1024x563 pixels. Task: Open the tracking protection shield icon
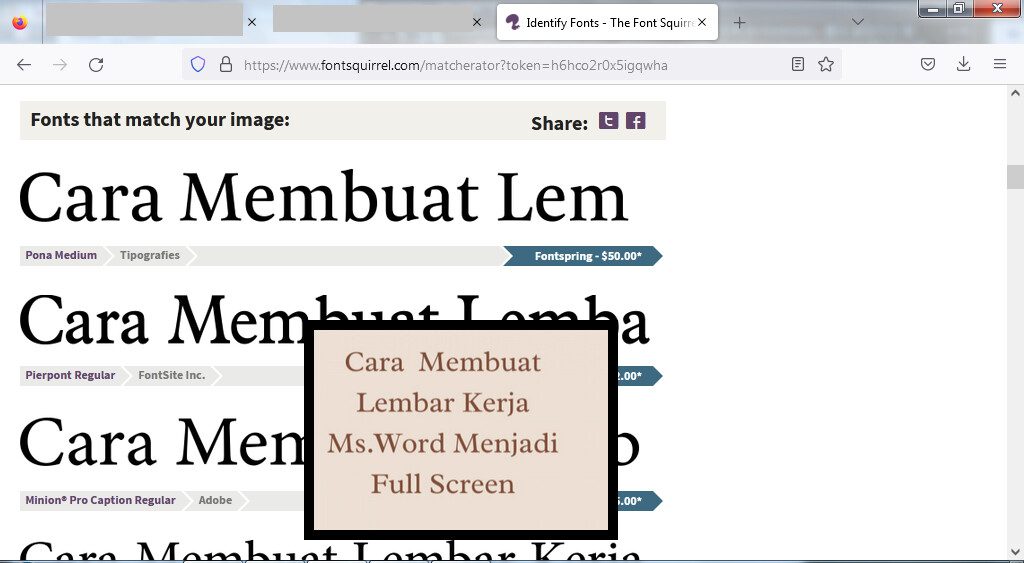pos(198,64)
